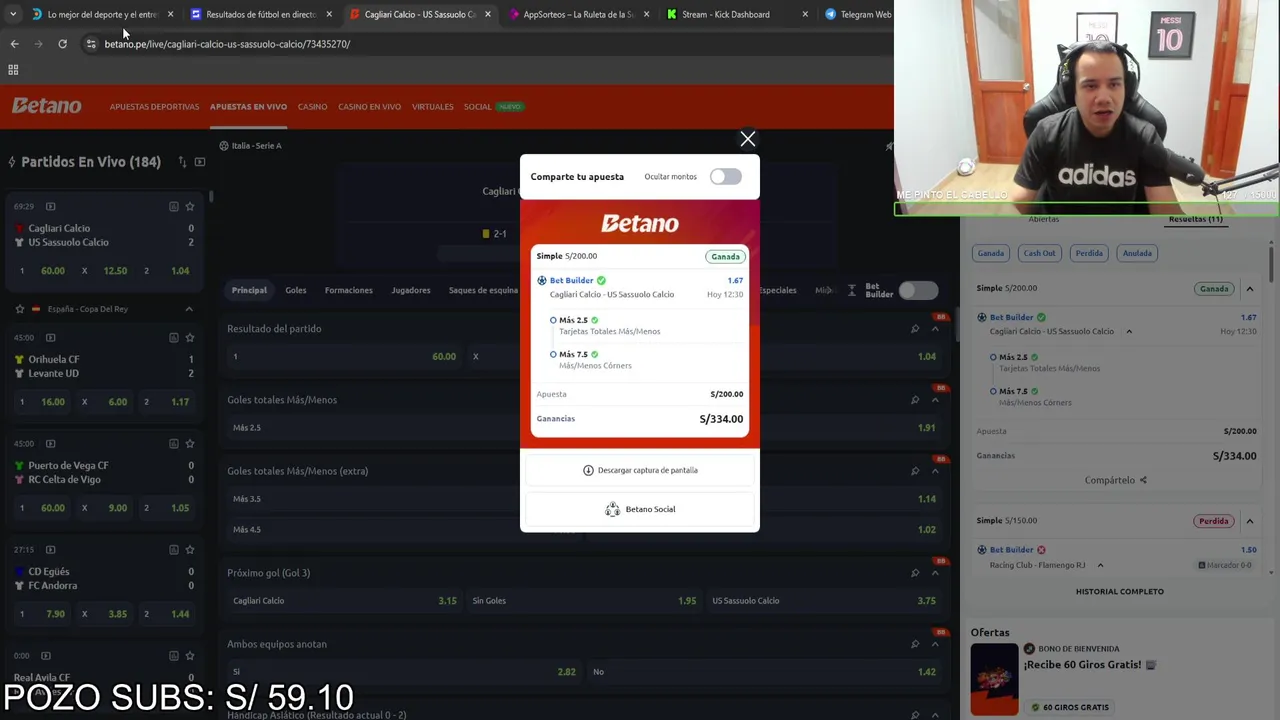Image resolution: width=1280 pixels, height=720 pixels.
Task: Open the Casino menu item
Action: click(312, 107)
